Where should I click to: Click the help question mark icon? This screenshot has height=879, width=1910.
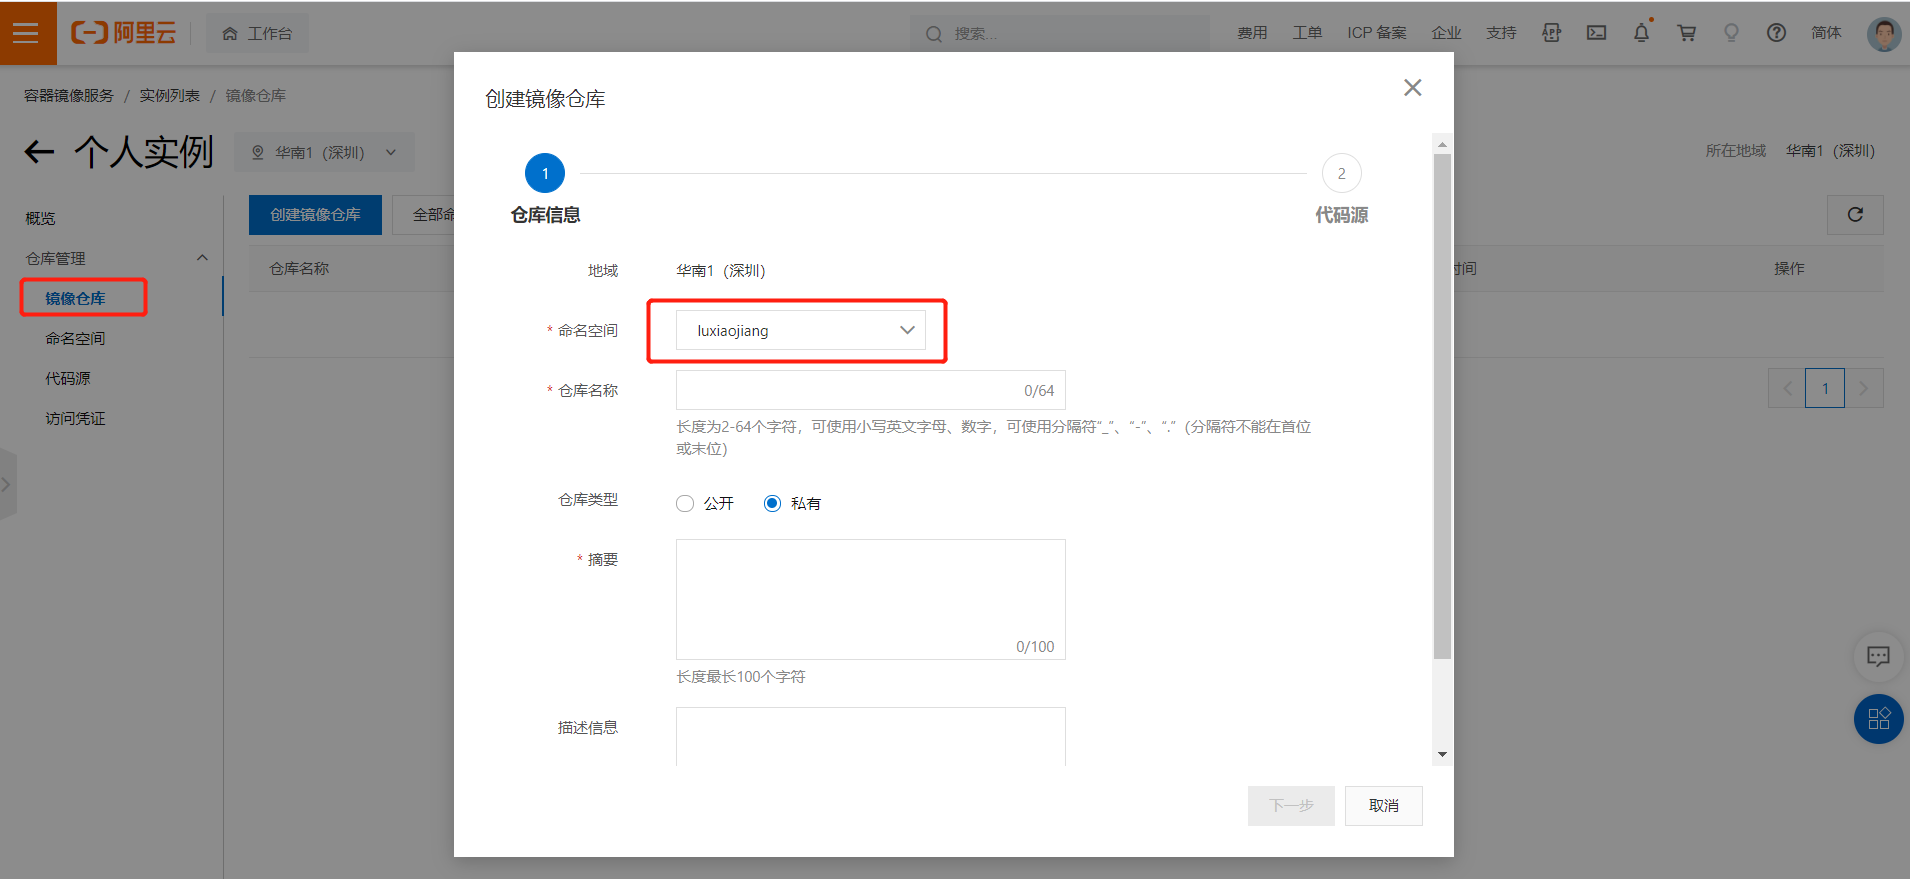(x=1776, y=33)
